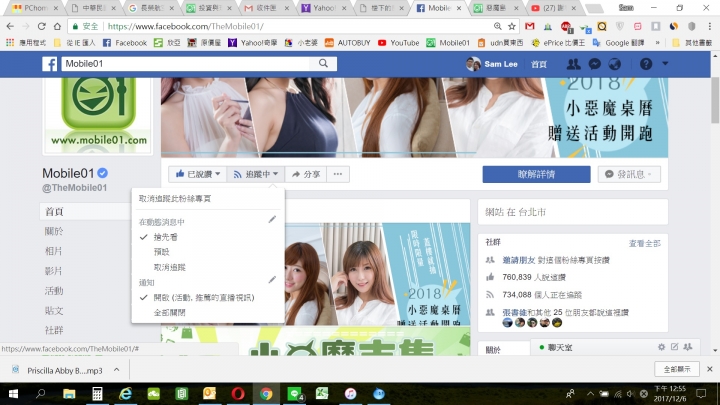
Task: Click the 分享 share button
Action: tap(306, 174)
